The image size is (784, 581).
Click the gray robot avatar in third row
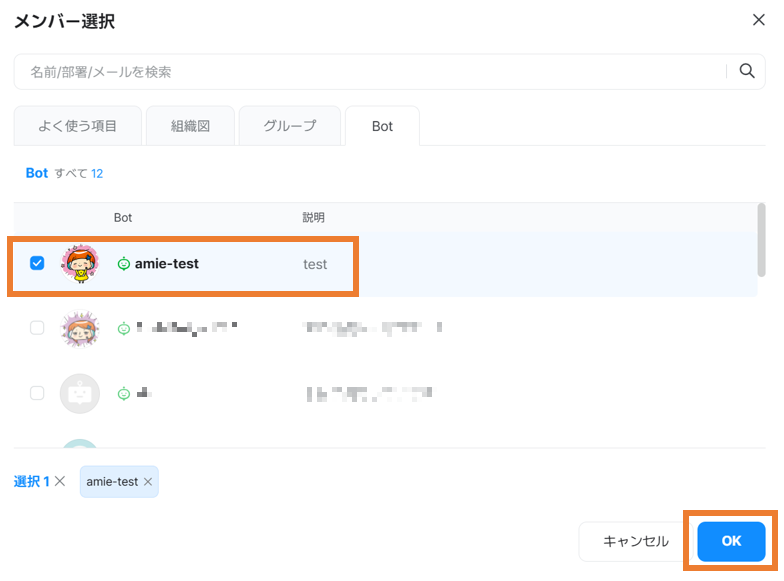80,393
